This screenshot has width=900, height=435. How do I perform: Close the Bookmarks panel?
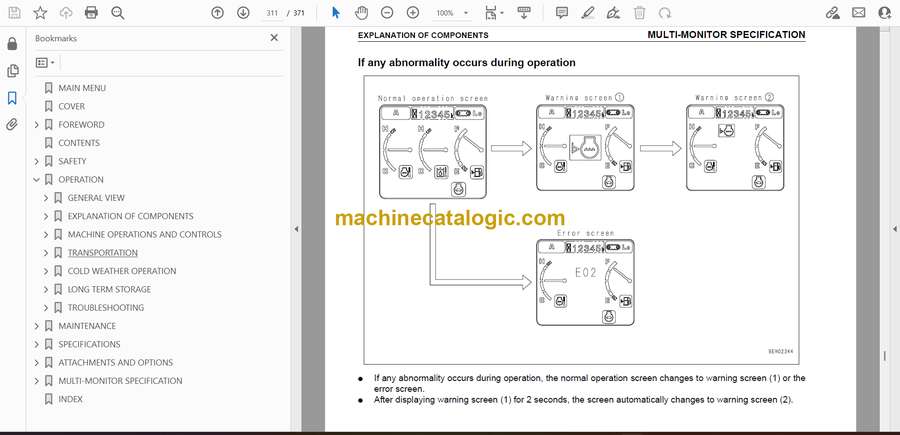(274, 38)
